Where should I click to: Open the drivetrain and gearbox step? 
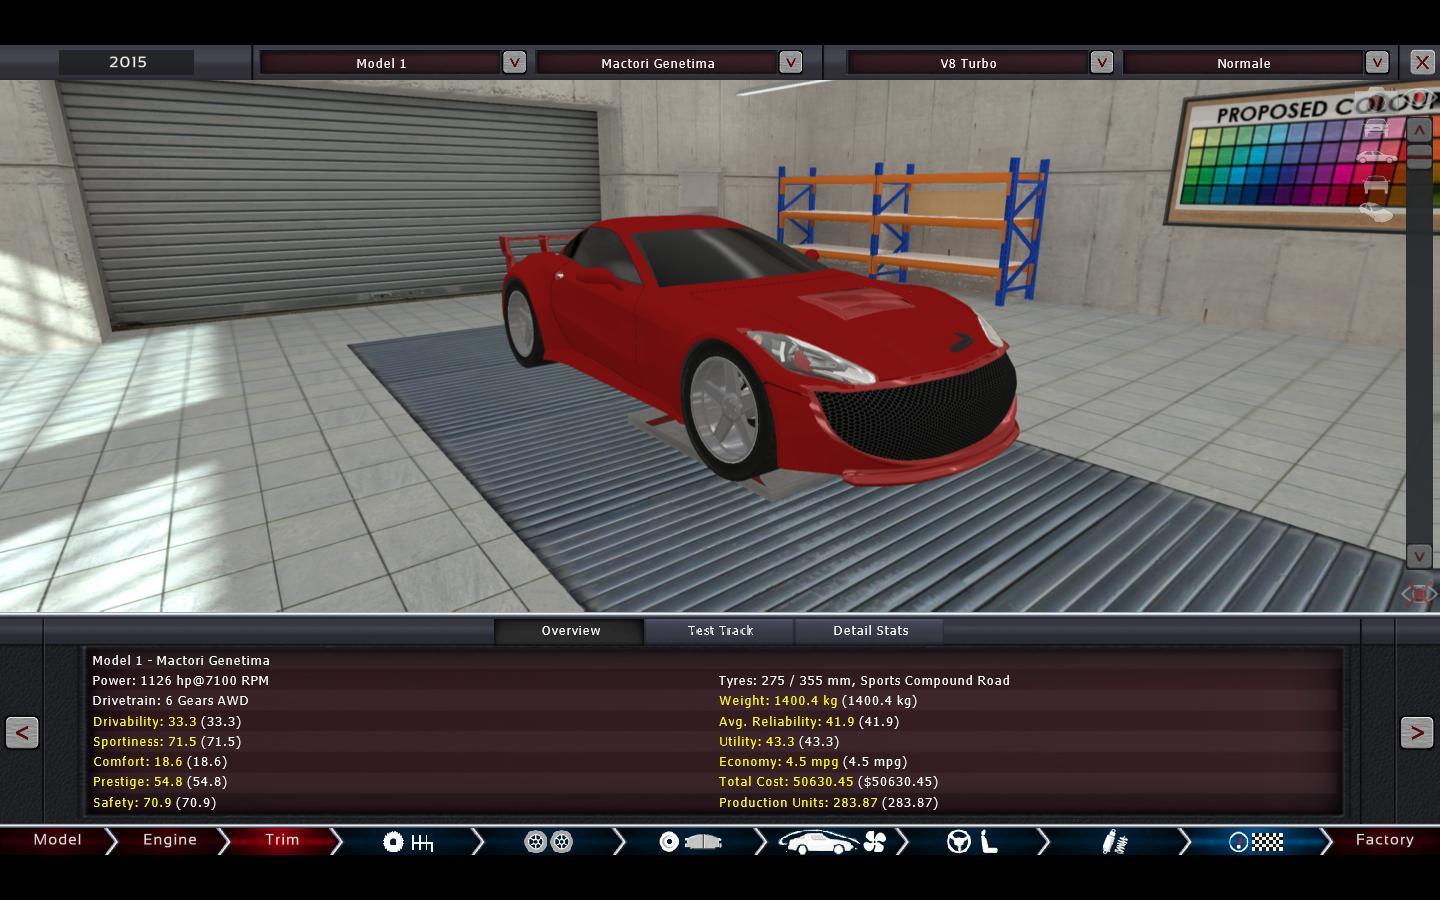pyautogui.click(x=408, y=842)
